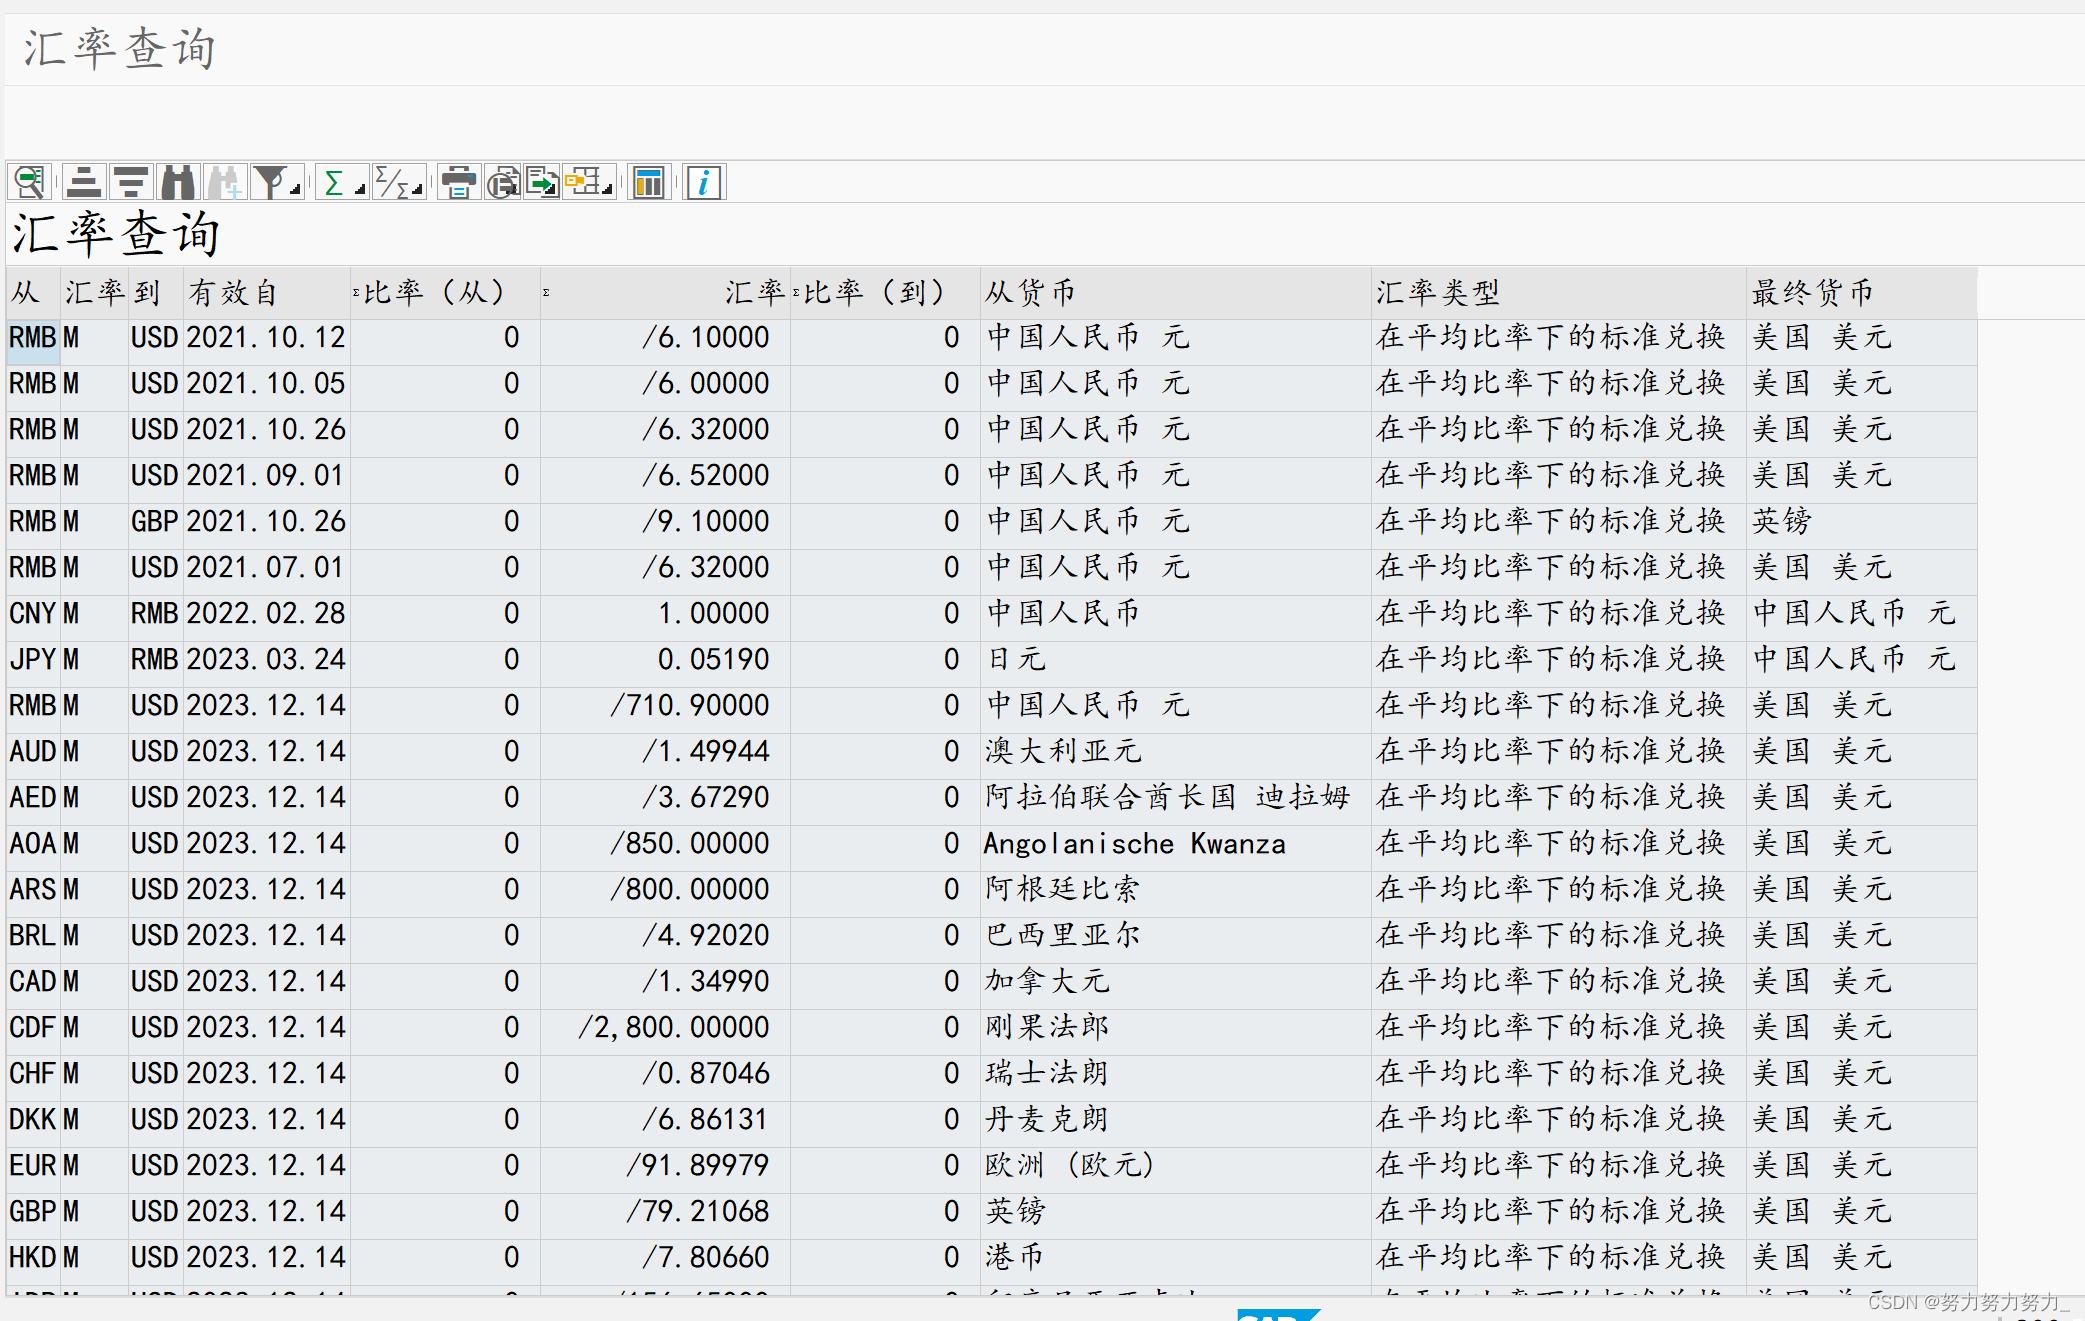Sort list in ascending order

pos(84,183)
